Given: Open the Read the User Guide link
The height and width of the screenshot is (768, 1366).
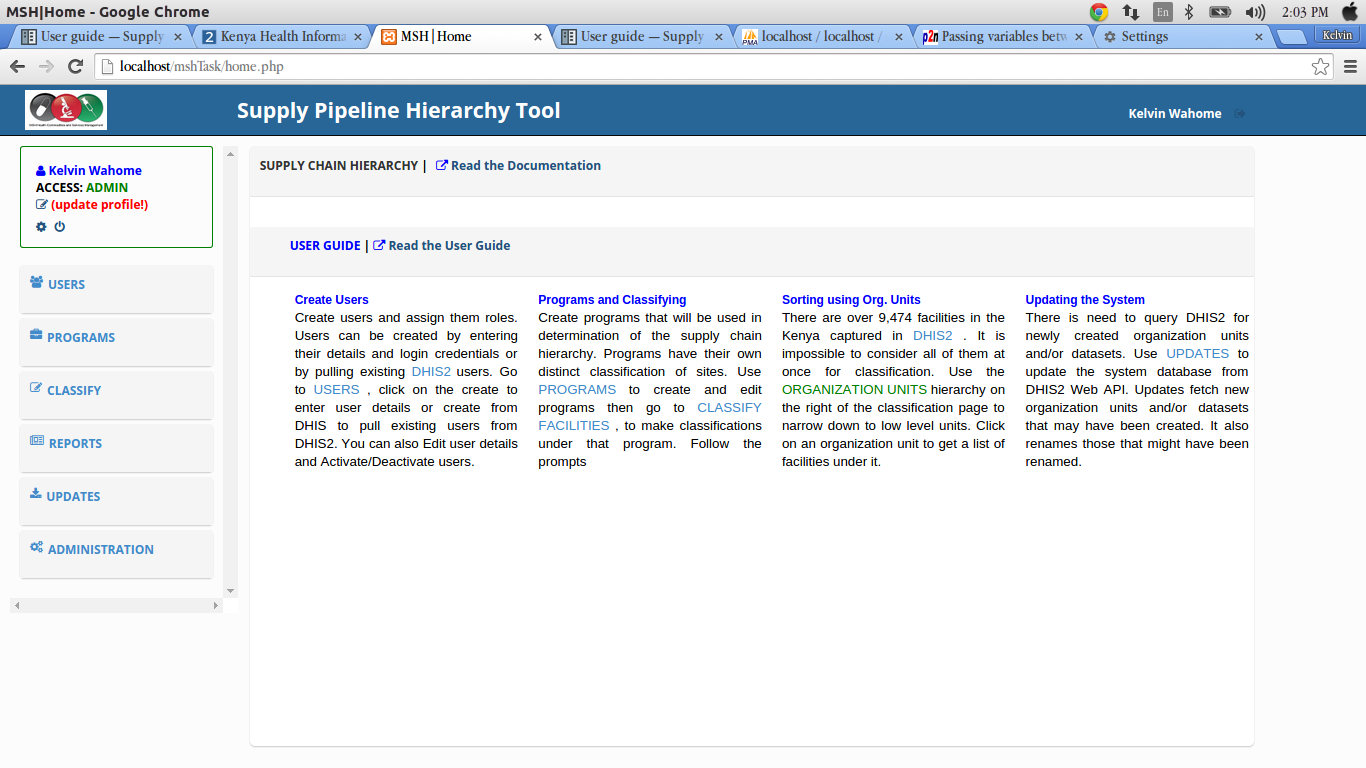Looking at the screenshot, I should tap(449, 246).
